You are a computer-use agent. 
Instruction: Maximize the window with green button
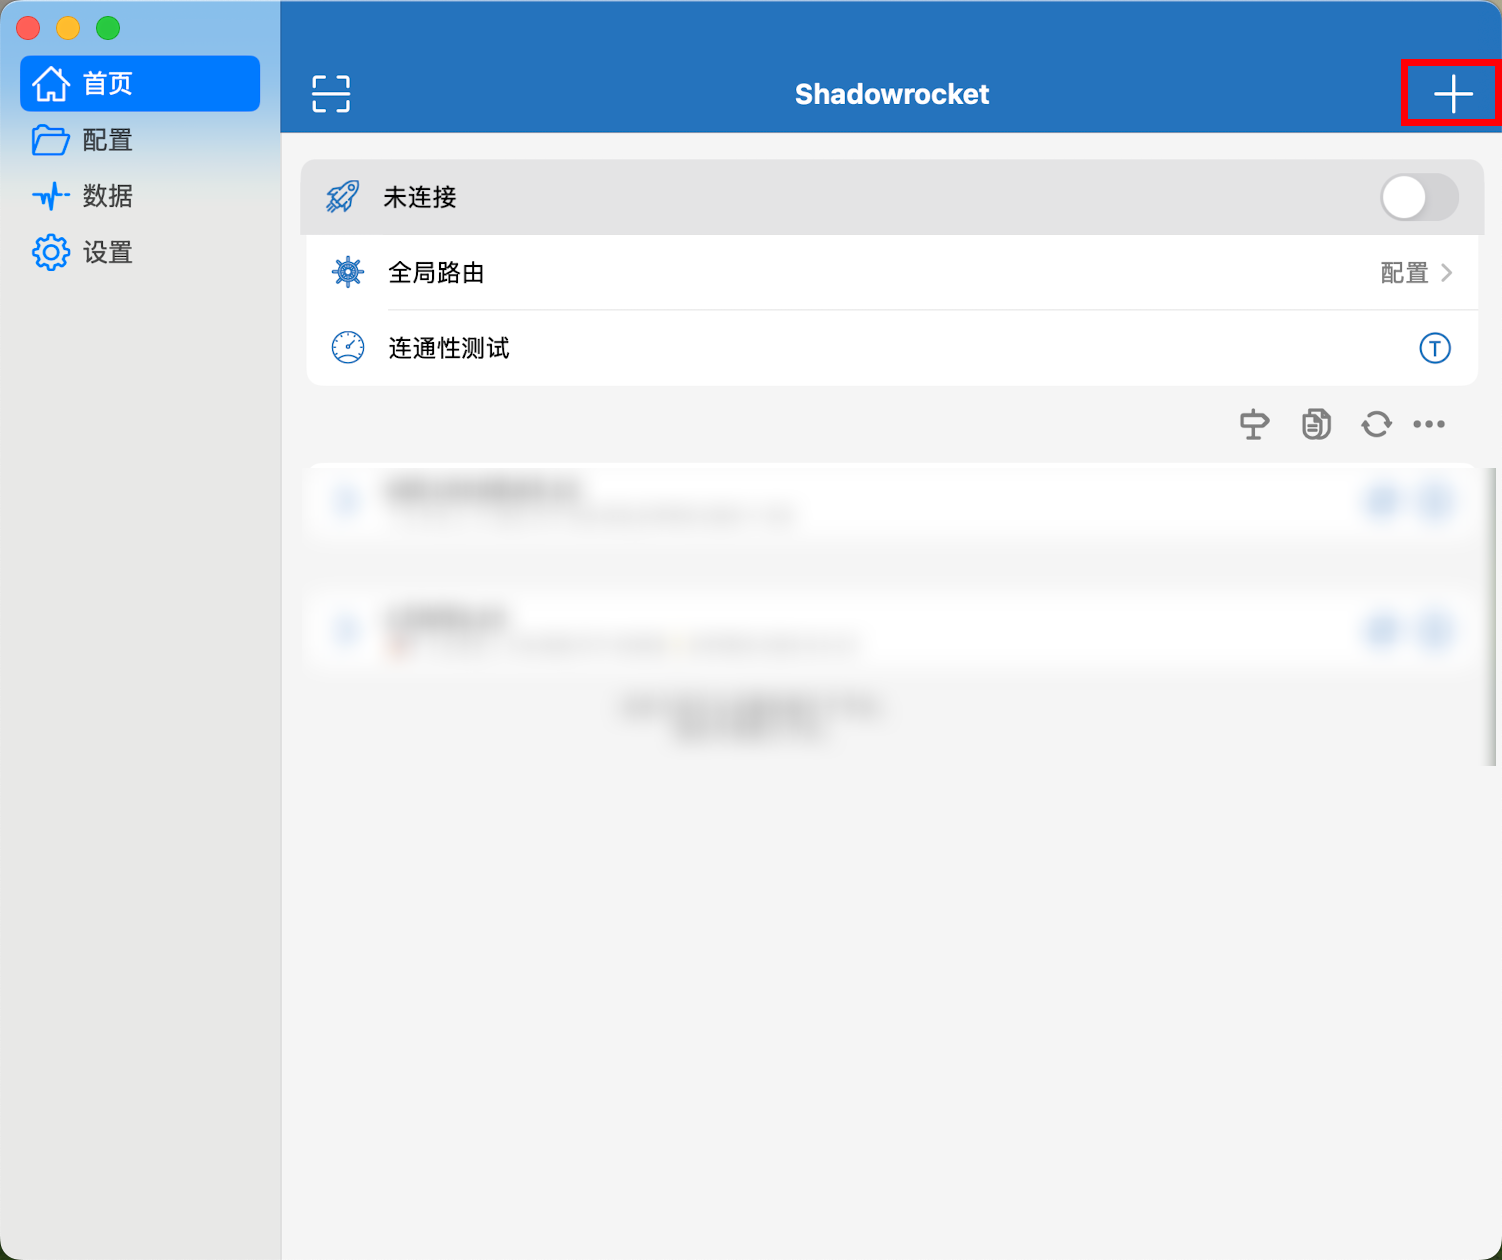(x=108, y=28)
